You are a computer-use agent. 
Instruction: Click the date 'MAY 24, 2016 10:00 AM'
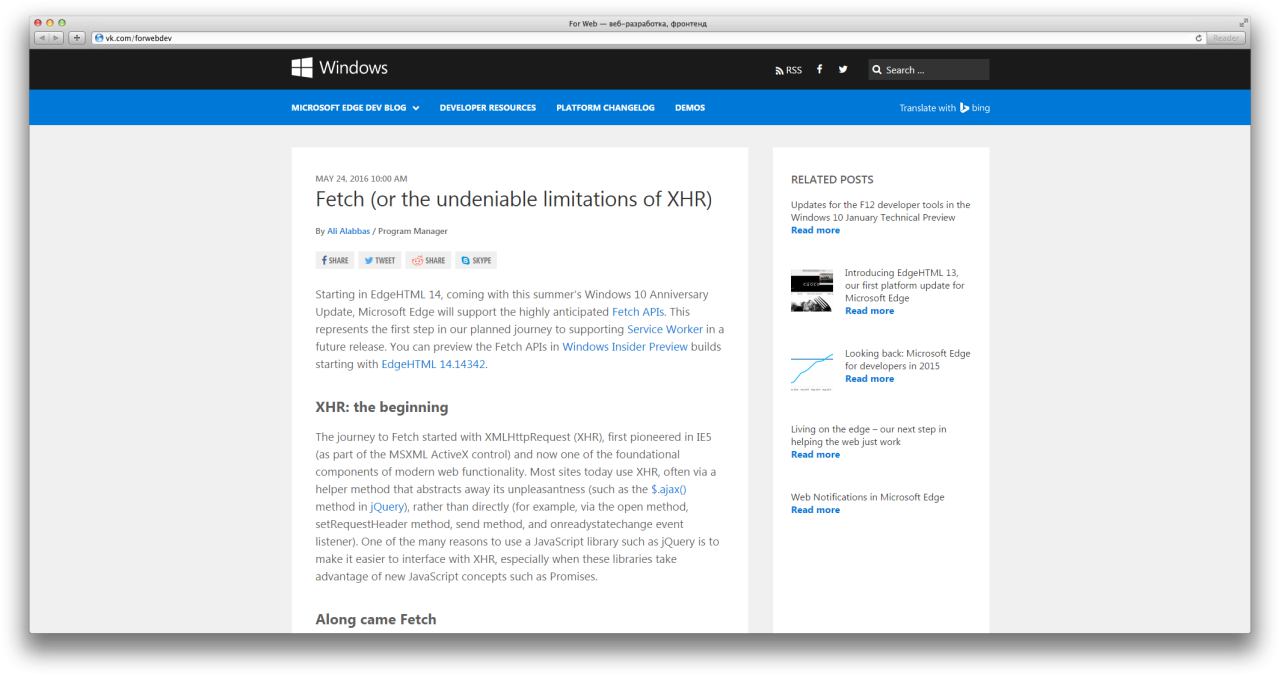click(x=361, y=178)
